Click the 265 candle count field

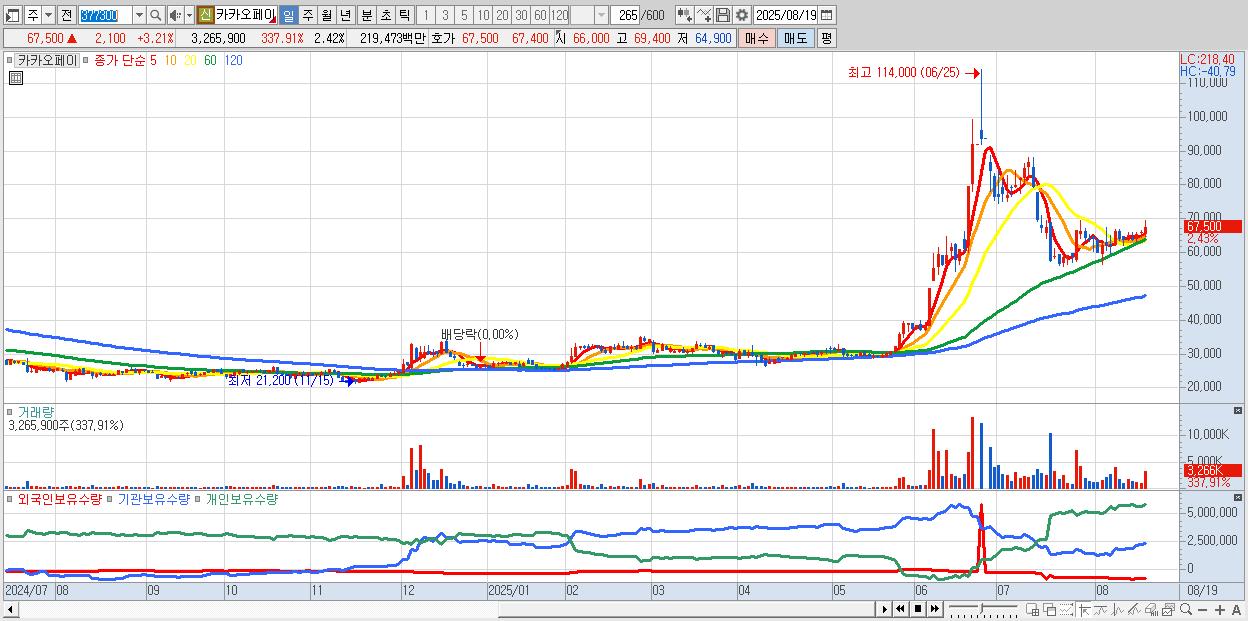(x=625, y=15)
